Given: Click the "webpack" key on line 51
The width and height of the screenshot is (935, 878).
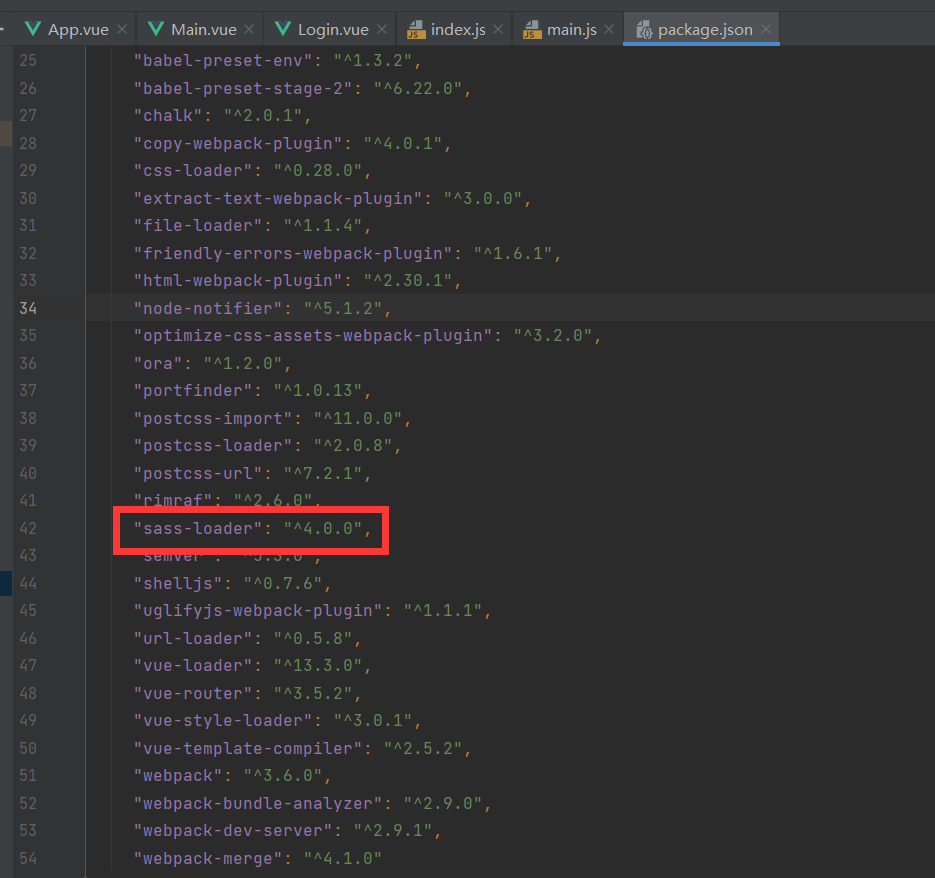Looking at the screenshot, I should click(x=178, y=776).
